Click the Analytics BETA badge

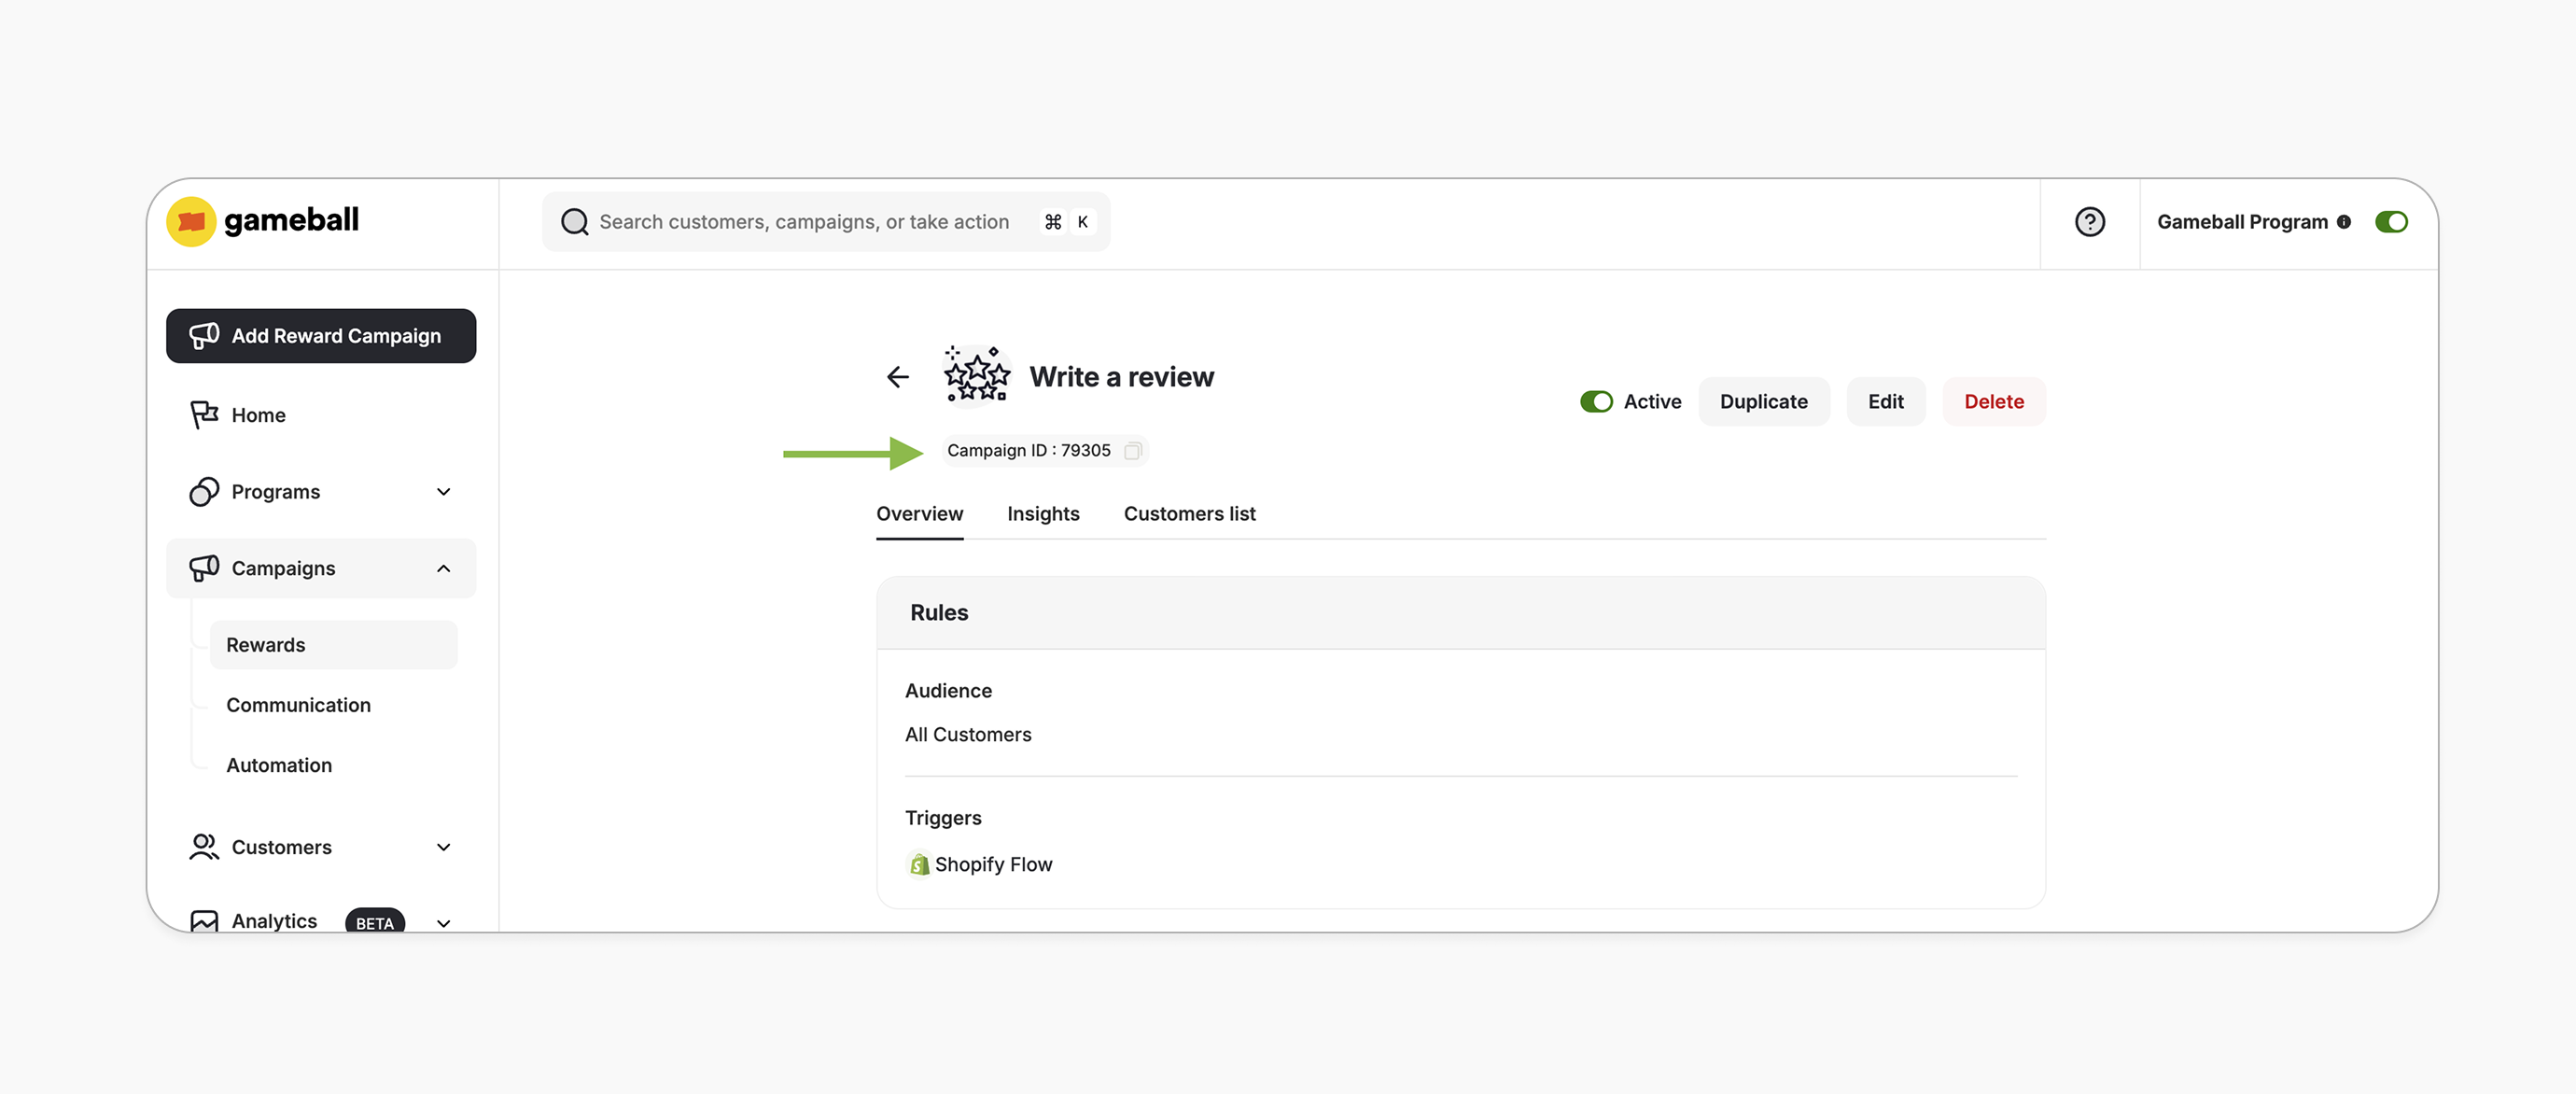(x=374, y=923)
